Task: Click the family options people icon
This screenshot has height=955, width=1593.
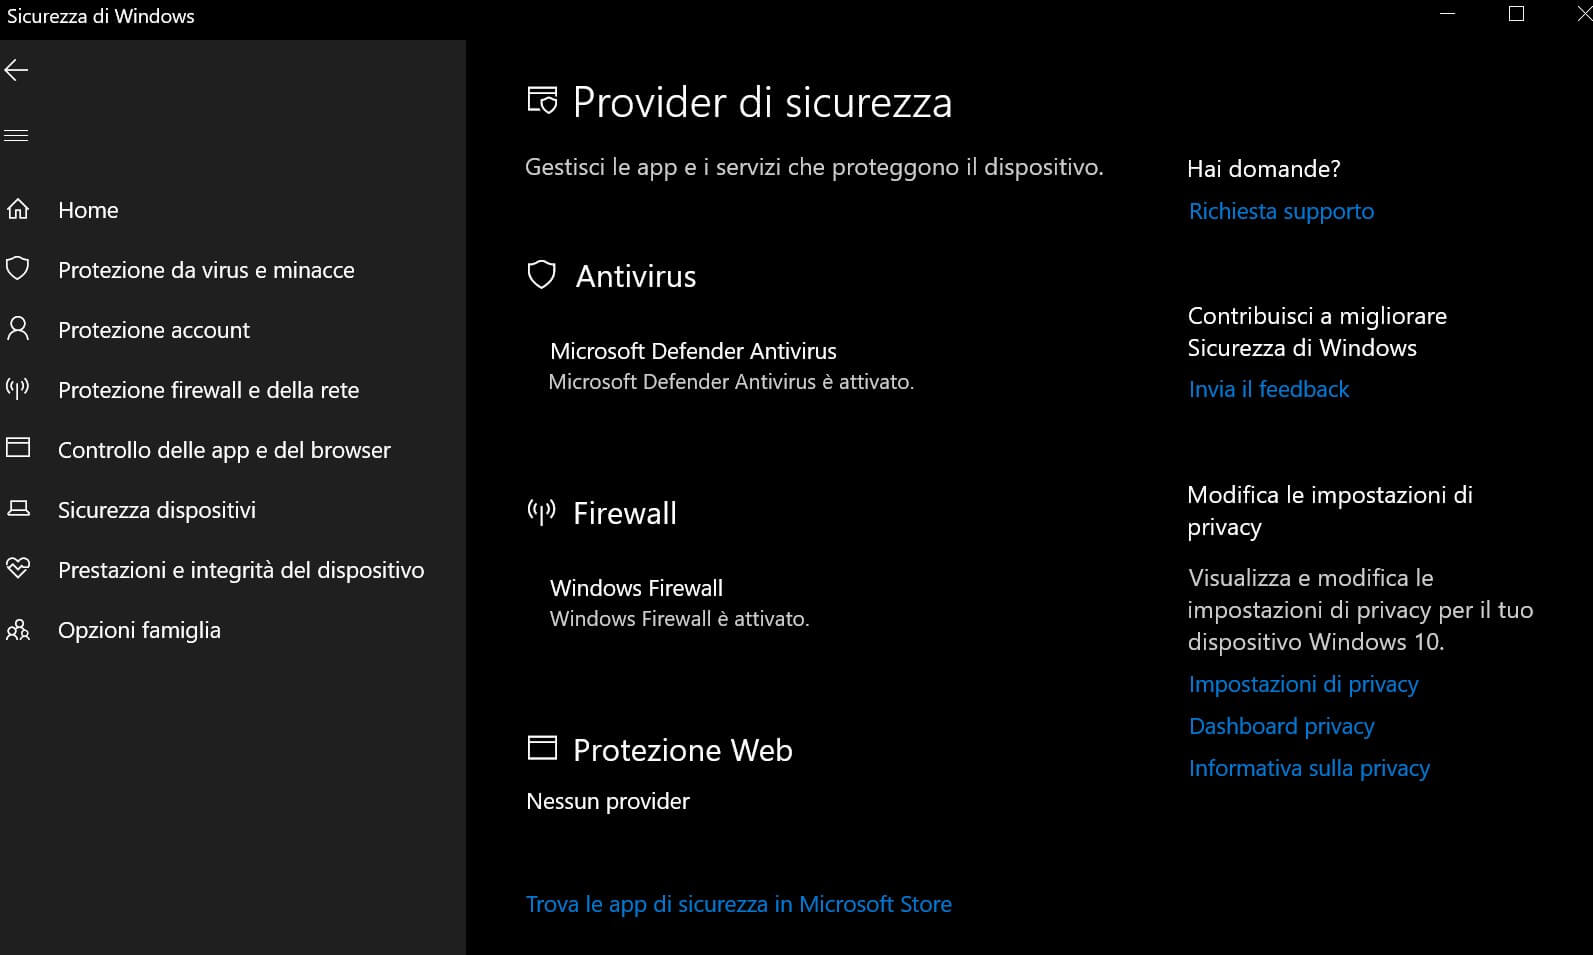Action: 18,630
